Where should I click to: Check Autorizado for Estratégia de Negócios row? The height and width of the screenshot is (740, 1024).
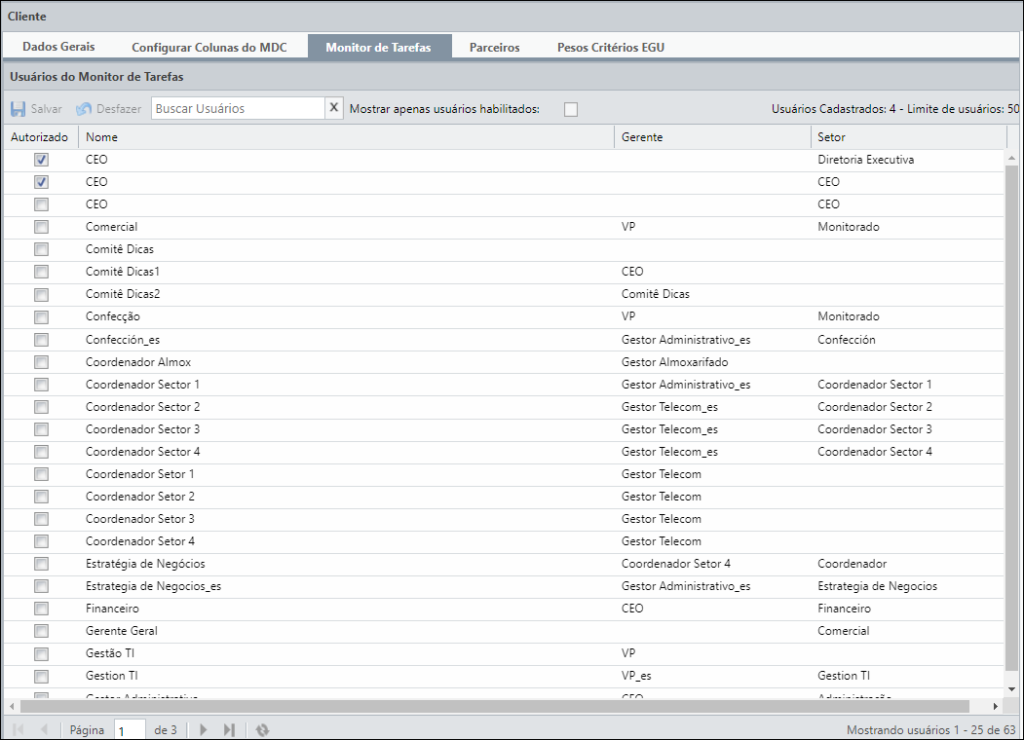pyautogui.click(x=41, y=564)
